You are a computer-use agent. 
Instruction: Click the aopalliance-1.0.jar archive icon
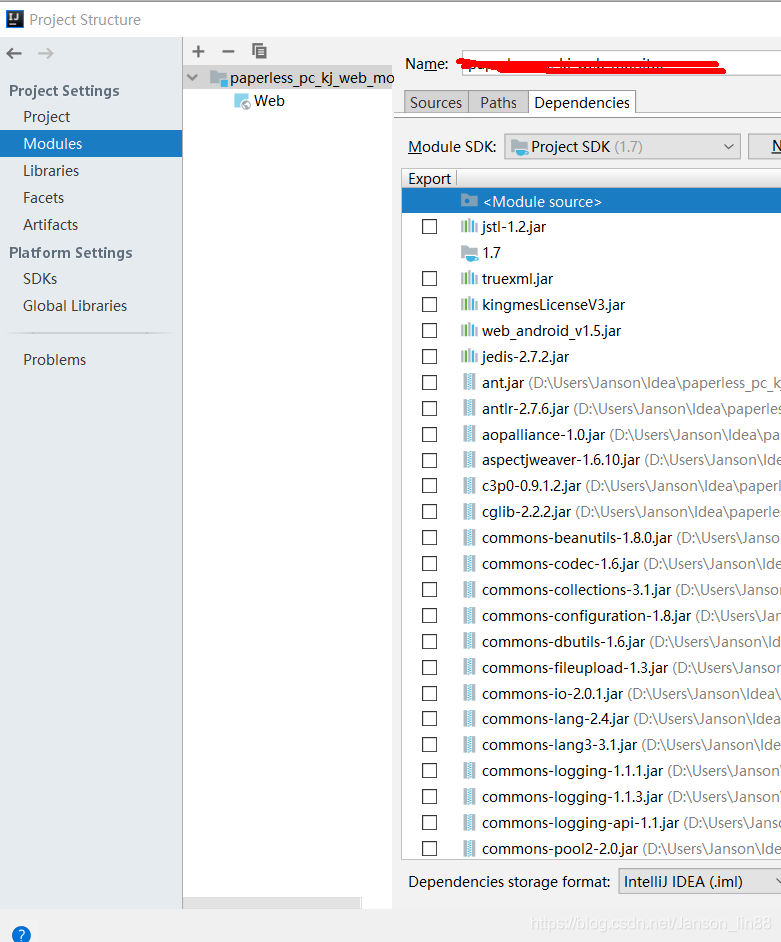click(469, 434)
